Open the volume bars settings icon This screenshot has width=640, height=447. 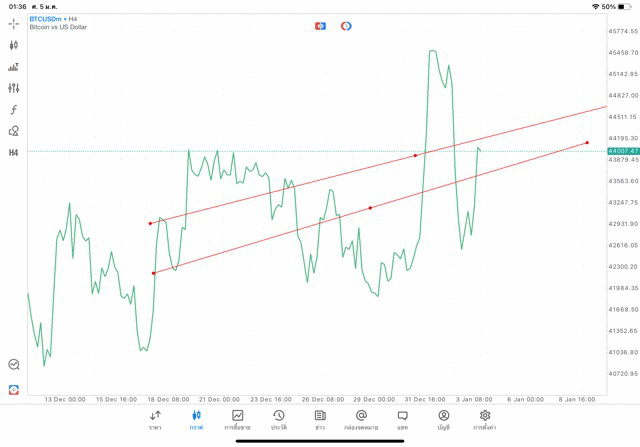[14, 67]
